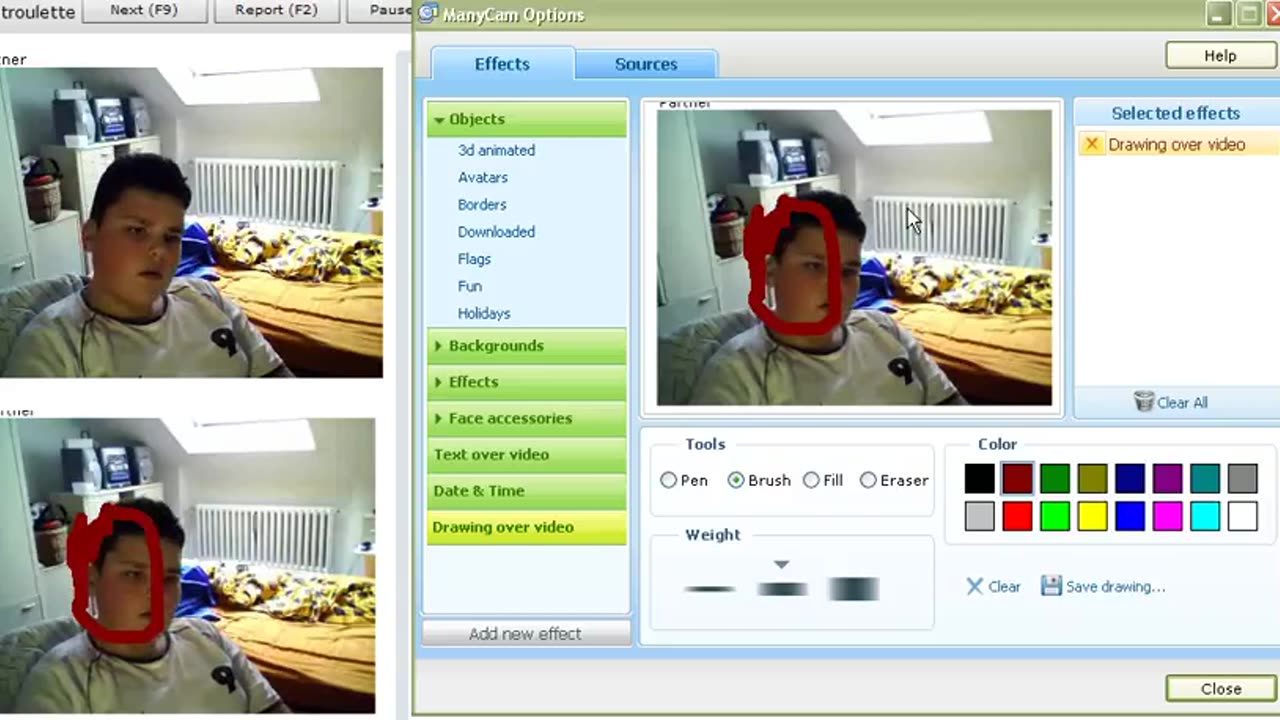Click Clear drawing link
Viewport: 1280px width, 720px height.
(x=1004, y=587)
